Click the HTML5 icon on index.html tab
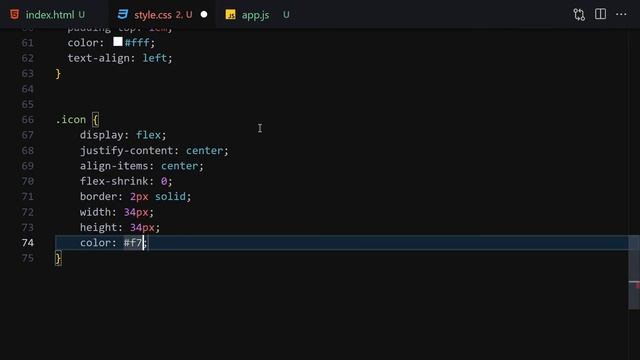The height and width of the screenshot is (360, 640). [x=15, y=15]
